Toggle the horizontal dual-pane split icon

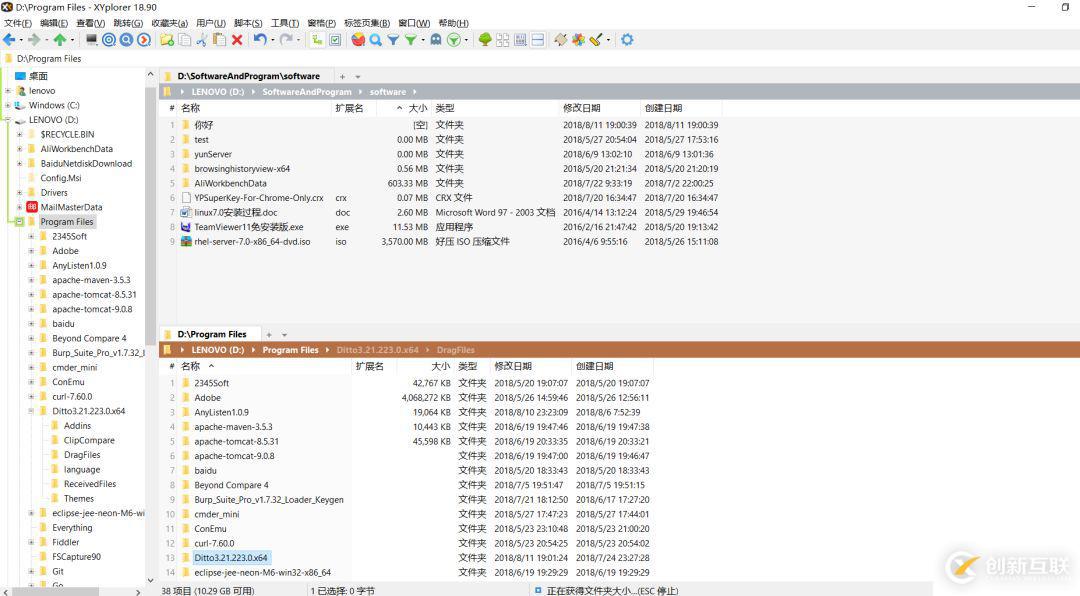(536, 40)
